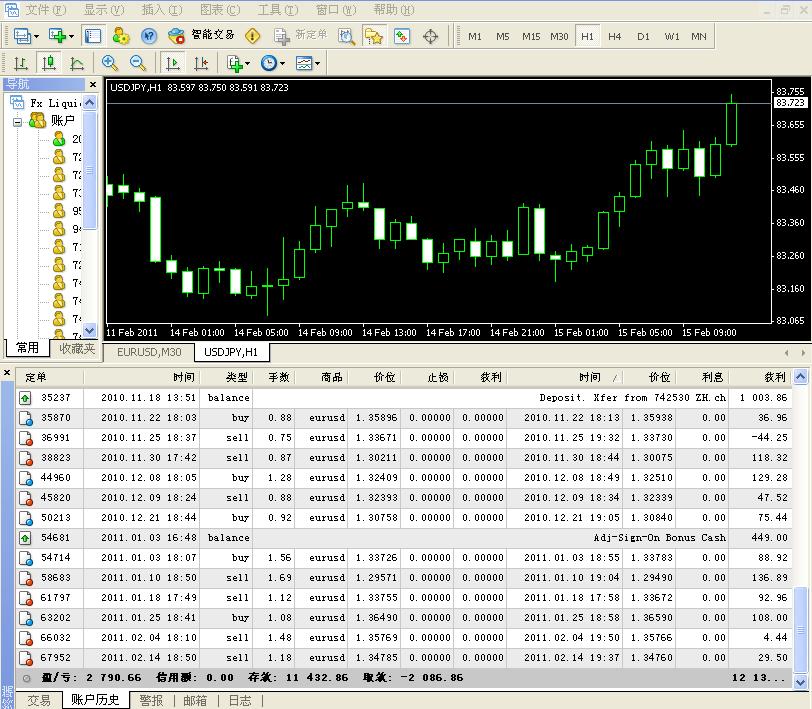Open the indicators list dropdown
The width and height of the screenshot is (812, 709).
click(x=238, y=63)
